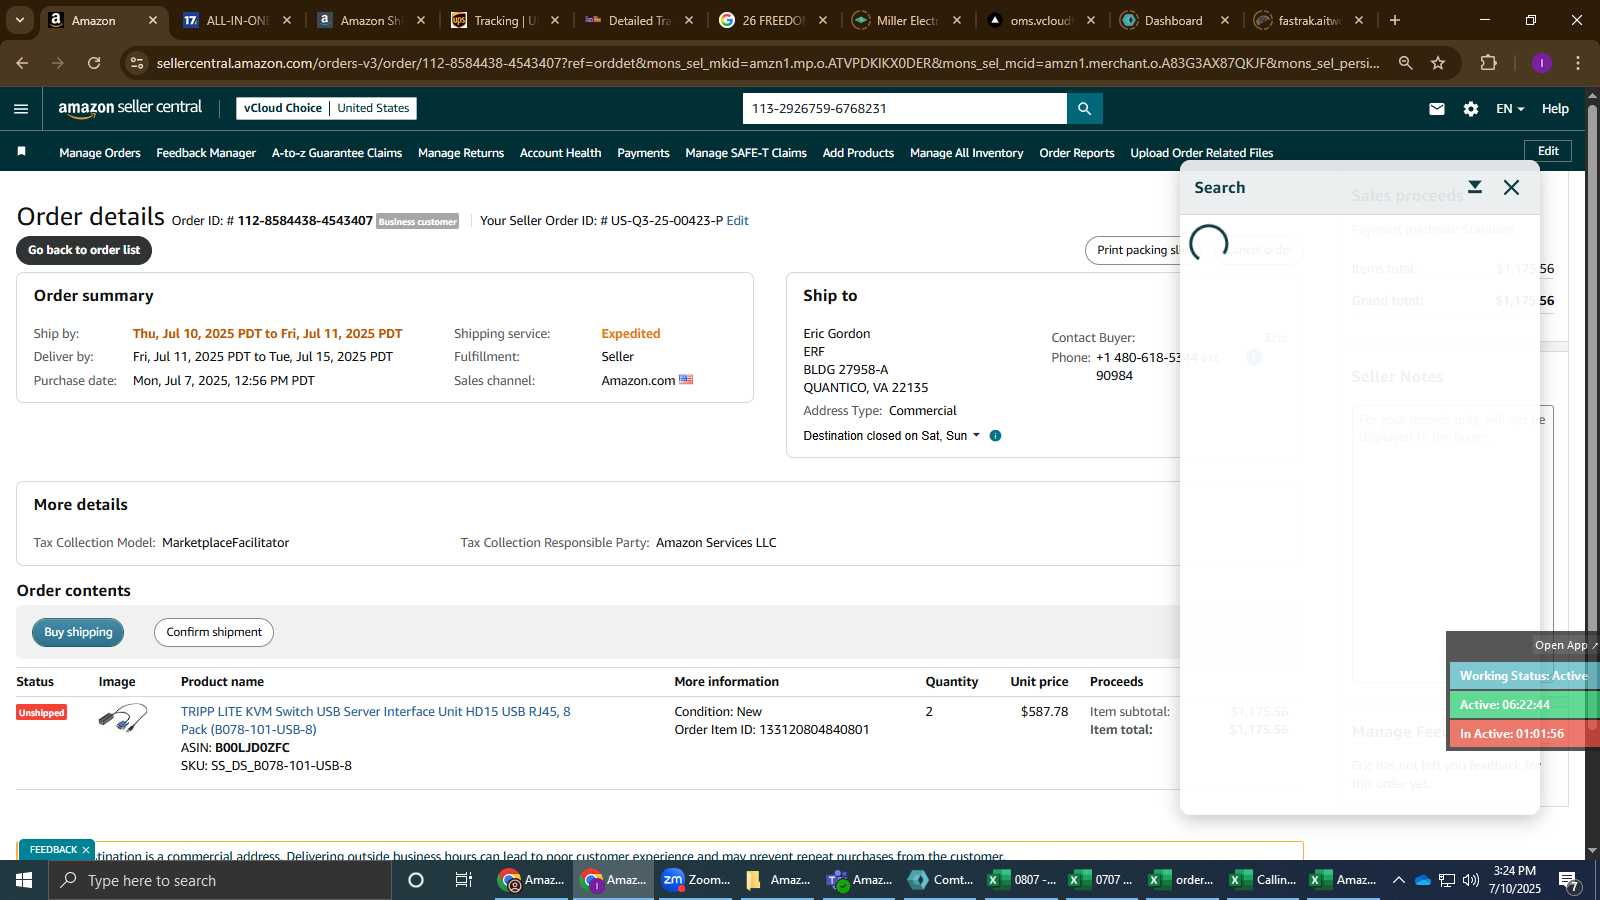Image resolution: width=1600 pixels, height=900 pixels.
Task: Open the Chrome three-dot menu
Action: tap(1578, 63)
